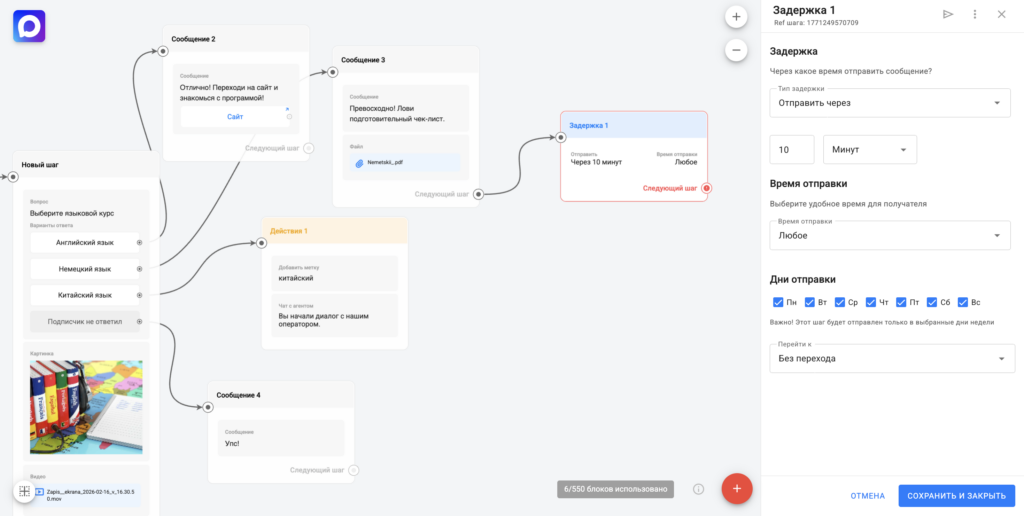
Task: Click the ОТМЕНА button
Action: (x=867, y=496)
